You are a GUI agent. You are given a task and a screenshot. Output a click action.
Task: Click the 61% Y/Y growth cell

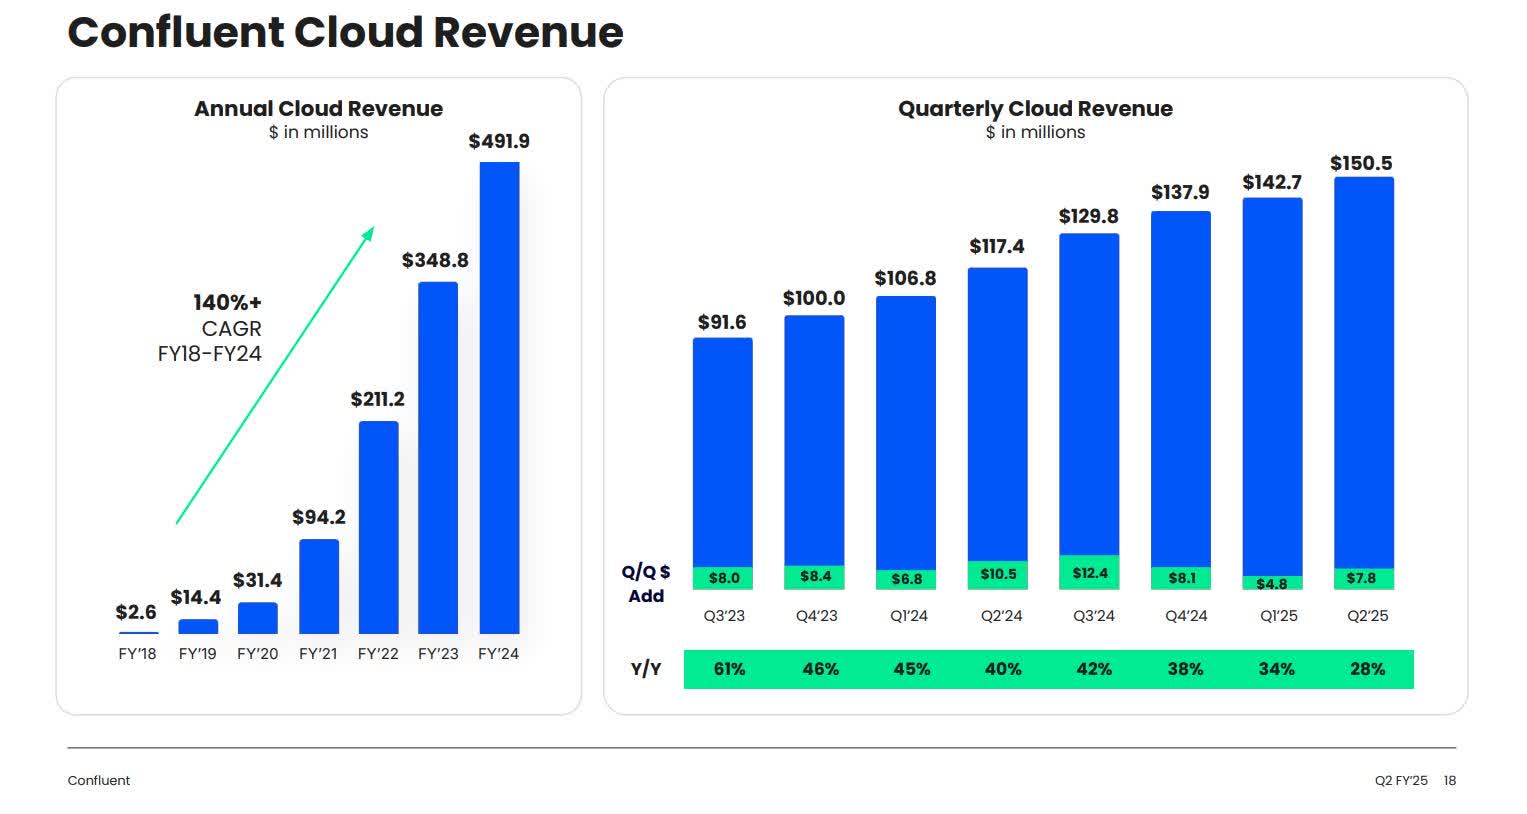[728, 669]
